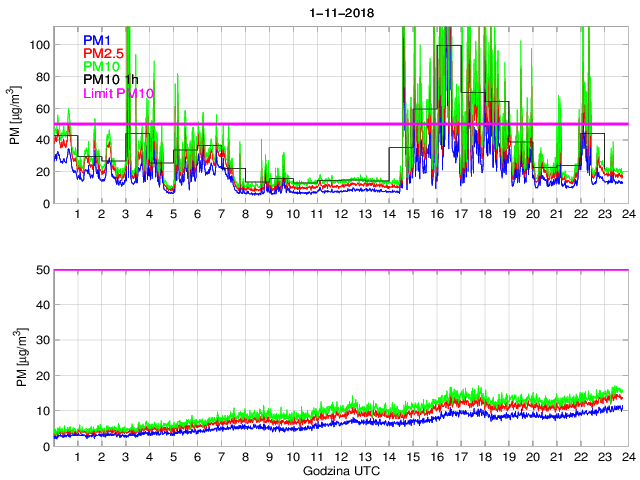Click the black PM10 1h legend entry
The image size is (640, 480).
(111, 80)
